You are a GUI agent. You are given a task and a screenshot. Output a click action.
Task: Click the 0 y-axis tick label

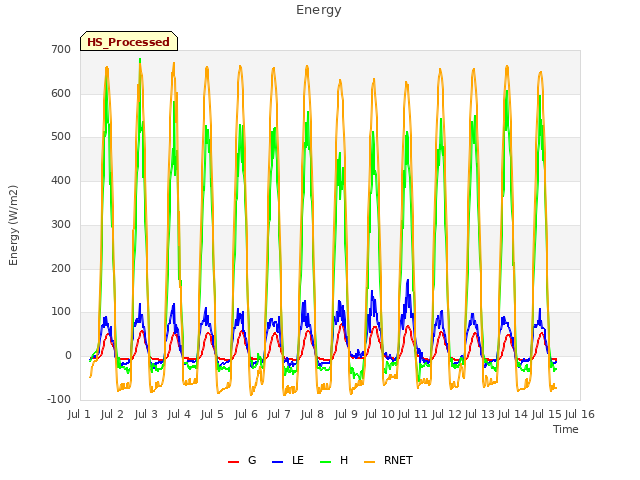coord(68,356)
